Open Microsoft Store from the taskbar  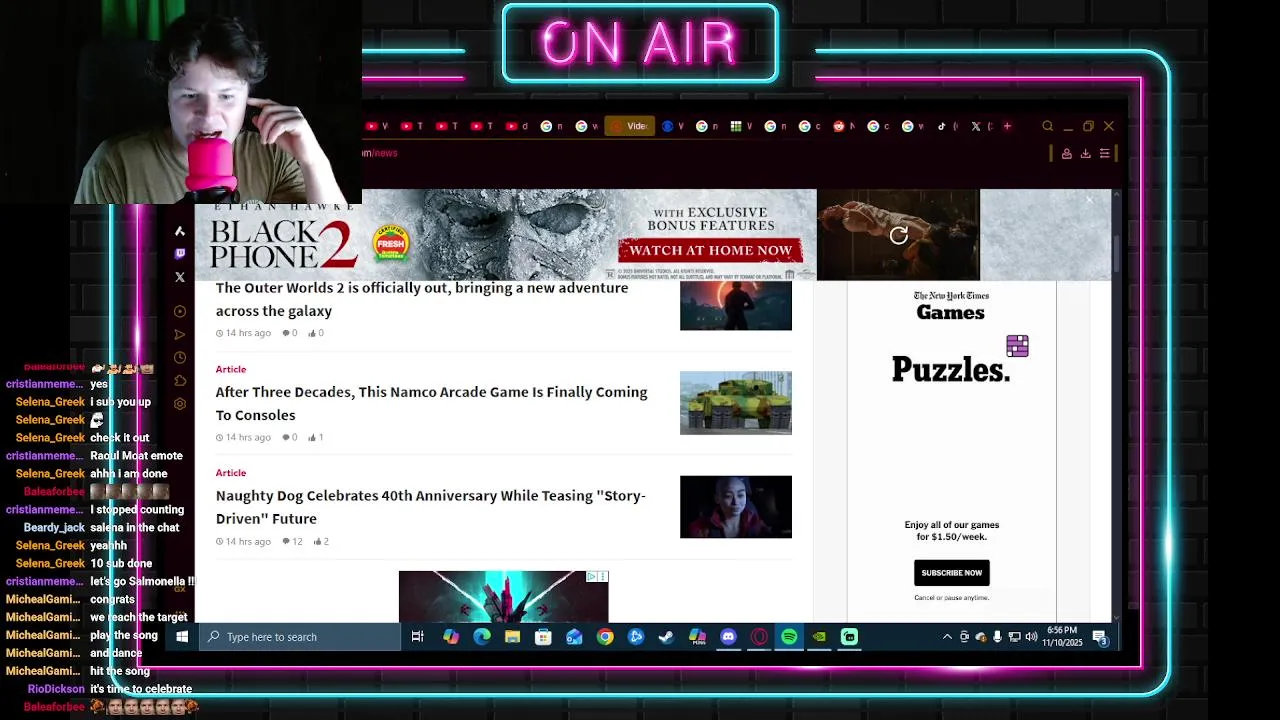coord(543,637)
